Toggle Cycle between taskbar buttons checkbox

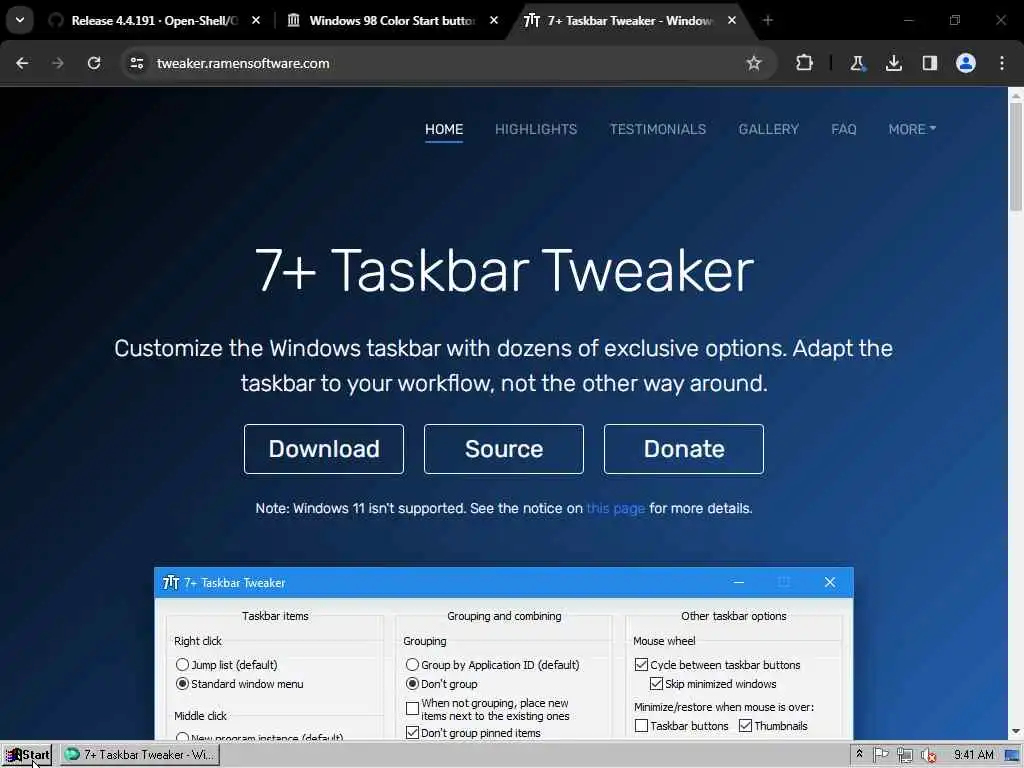pos(641,665)
